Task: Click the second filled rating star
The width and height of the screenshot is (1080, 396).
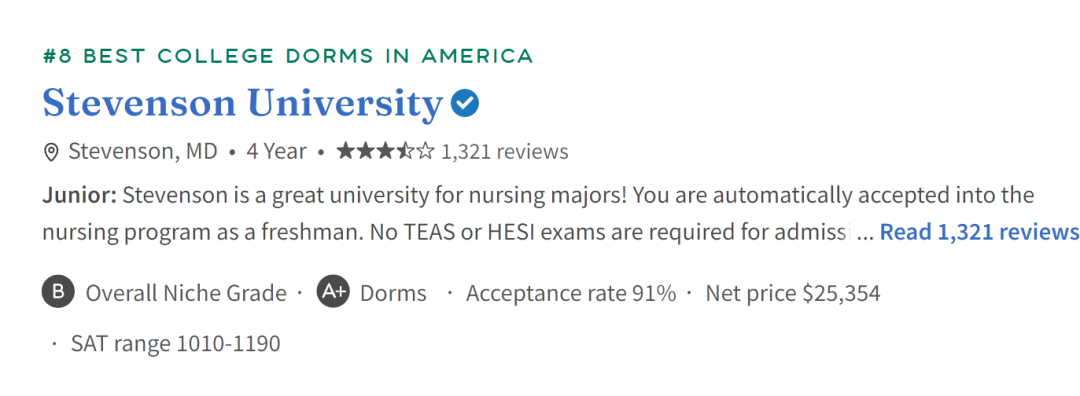Action: point(366,151)
